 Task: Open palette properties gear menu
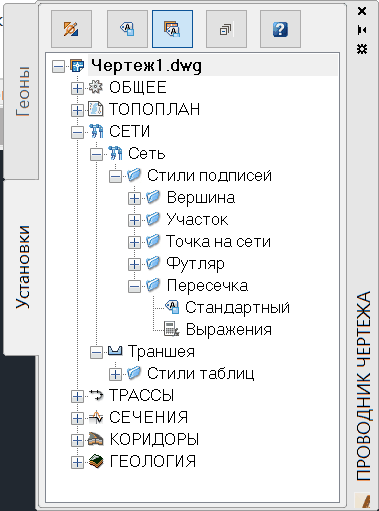pos(362,49)
